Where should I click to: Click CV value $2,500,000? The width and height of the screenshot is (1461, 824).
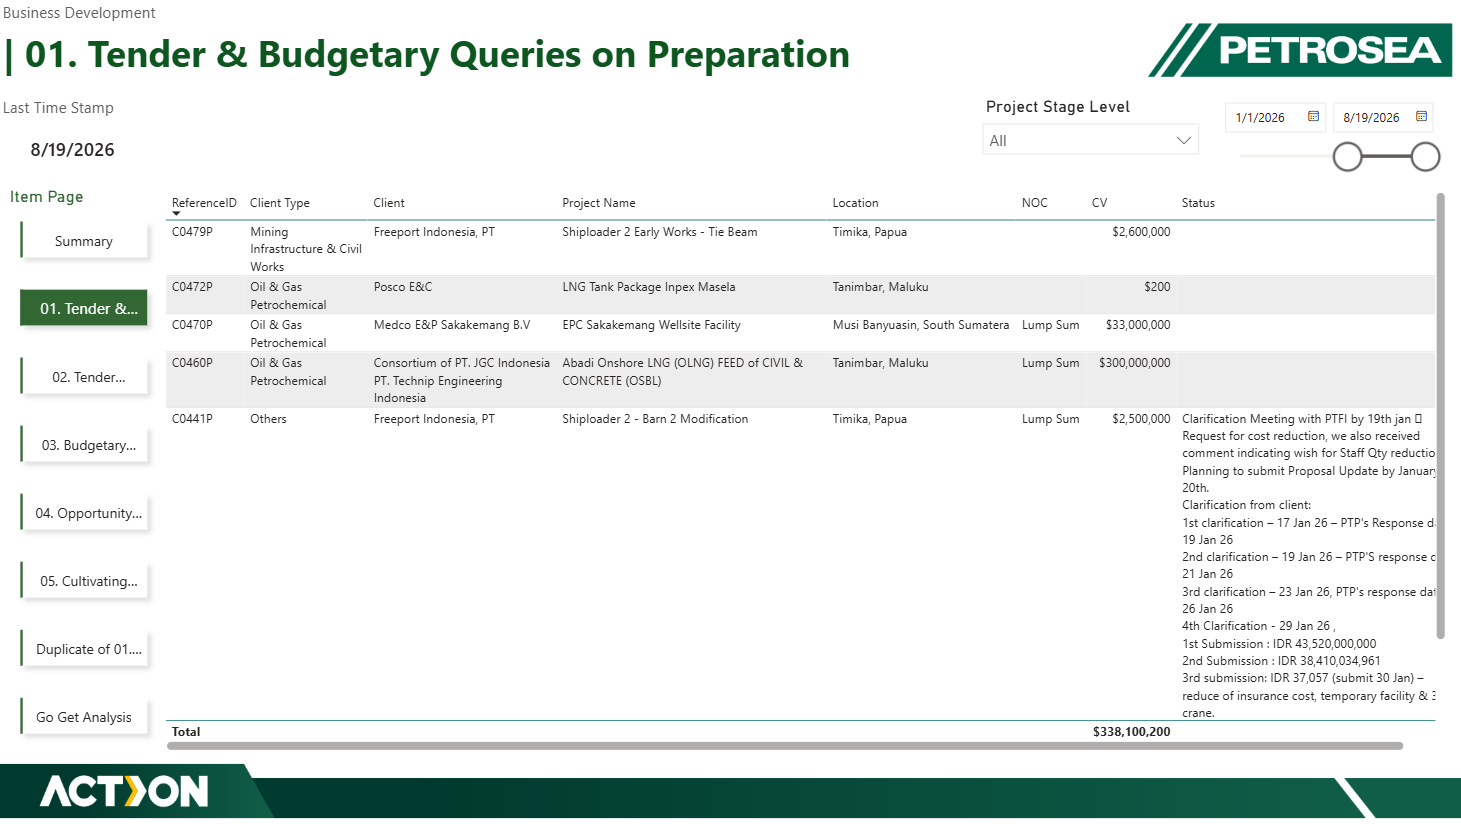[1141, 418]
